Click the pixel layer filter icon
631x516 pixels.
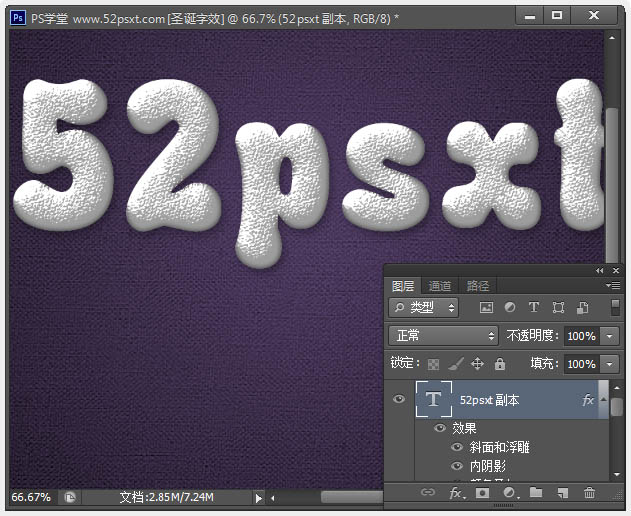(x=486, y=308)
